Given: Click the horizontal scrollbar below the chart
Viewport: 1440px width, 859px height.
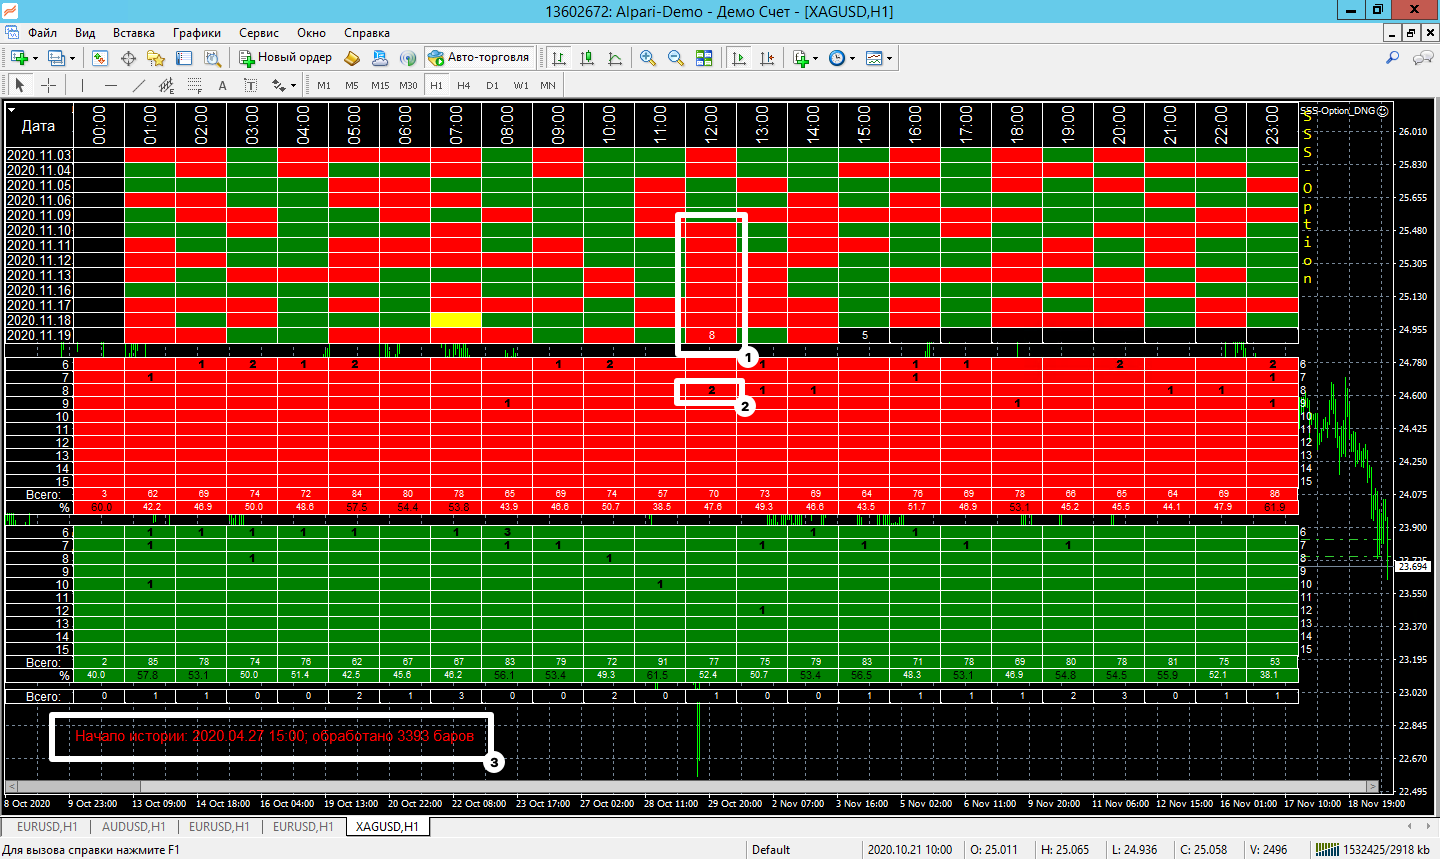Looking at the screenshot, I should click(x=700, y=786).
